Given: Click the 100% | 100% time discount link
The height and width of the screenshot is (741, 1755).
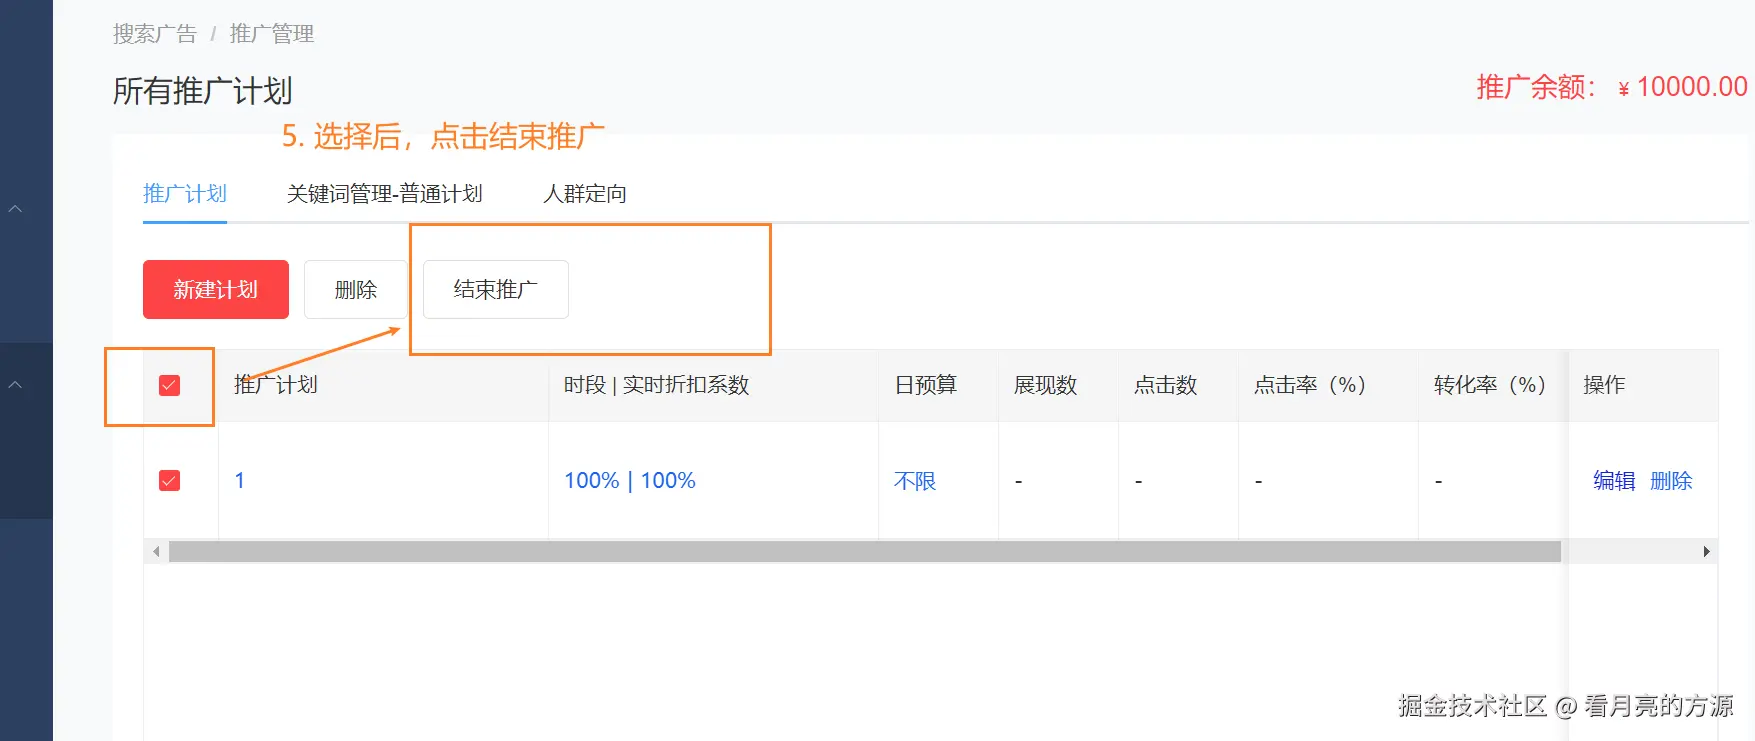Looking at the screenshot, I should 630,481.
